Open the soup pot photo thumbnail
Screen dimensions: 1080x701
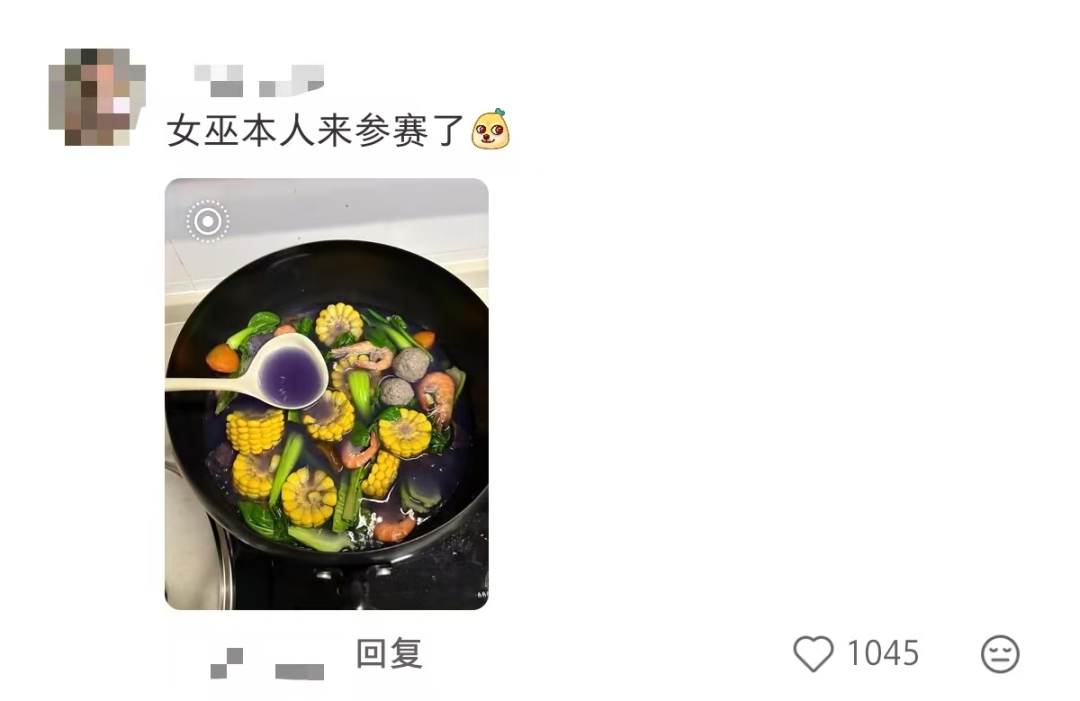326,394
